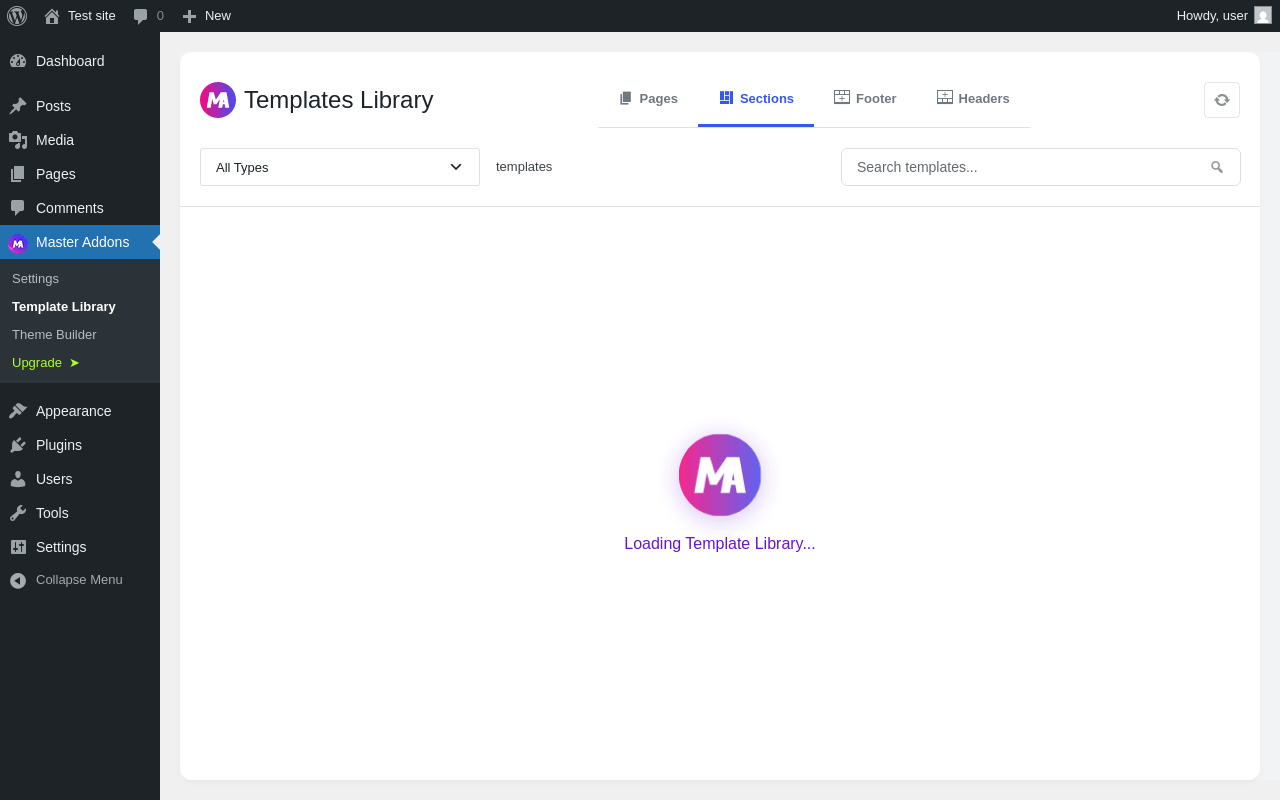Focus the Search templates field
Viewport: 1280px width, 800px height.
tap(1041, 167)
